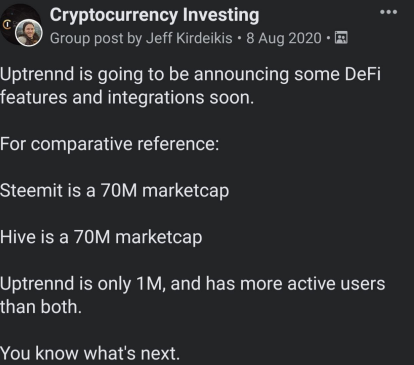Click the "Steemit is a 70M marketcap" line
This screenshot has width=414, height=365.
click(x=114, y=191)
